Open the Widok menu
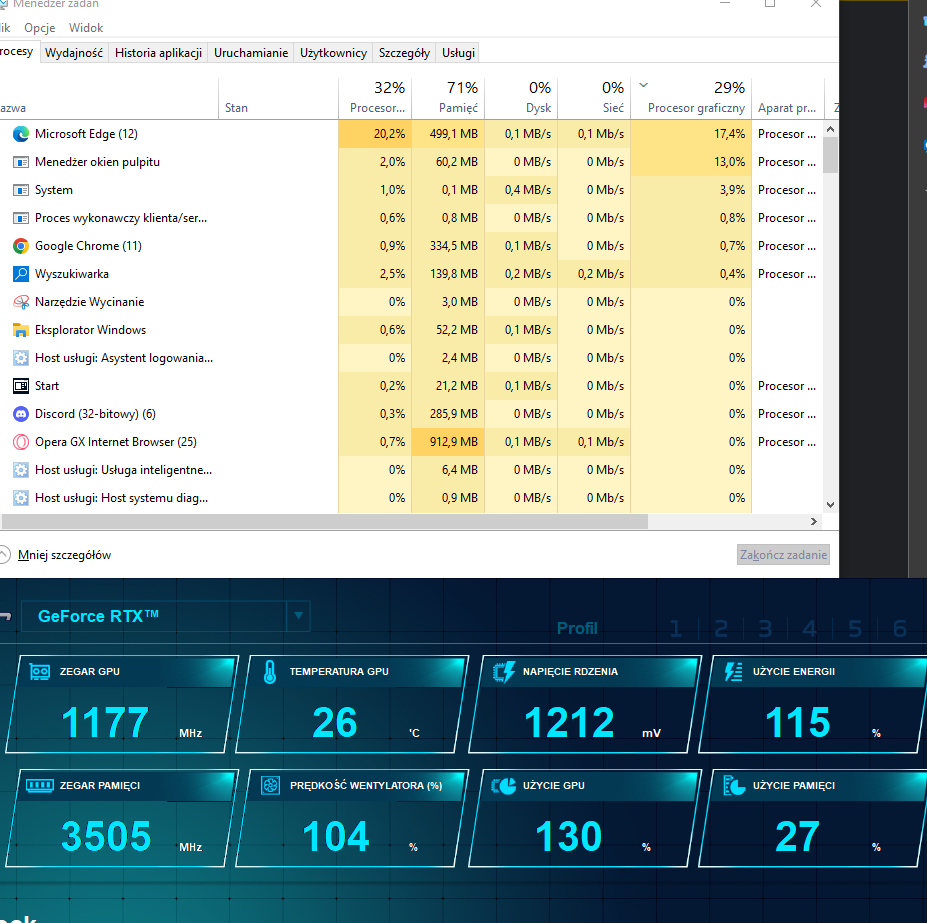This screenshot has width=927, height=923. [86, 28]
